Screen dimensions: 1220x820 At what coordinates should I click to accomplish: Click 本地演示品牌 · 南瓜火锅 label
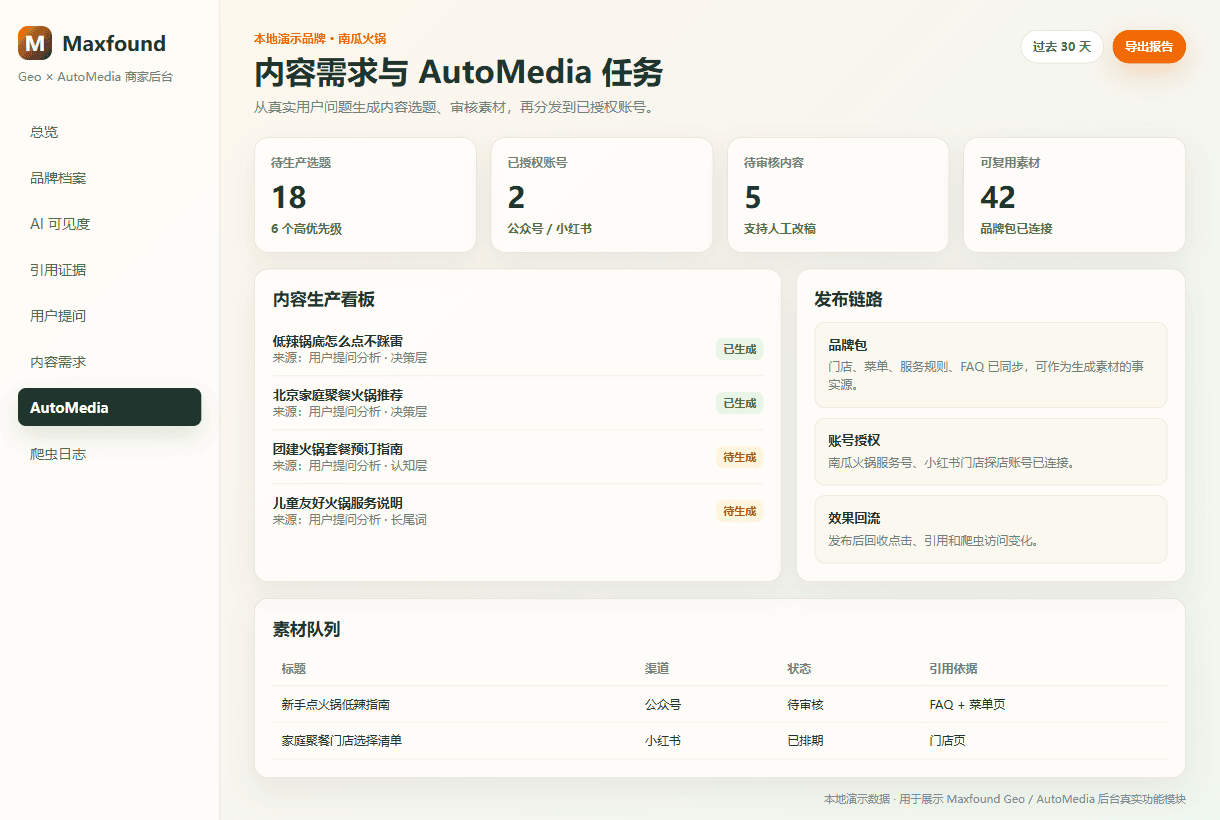point(320,39)
